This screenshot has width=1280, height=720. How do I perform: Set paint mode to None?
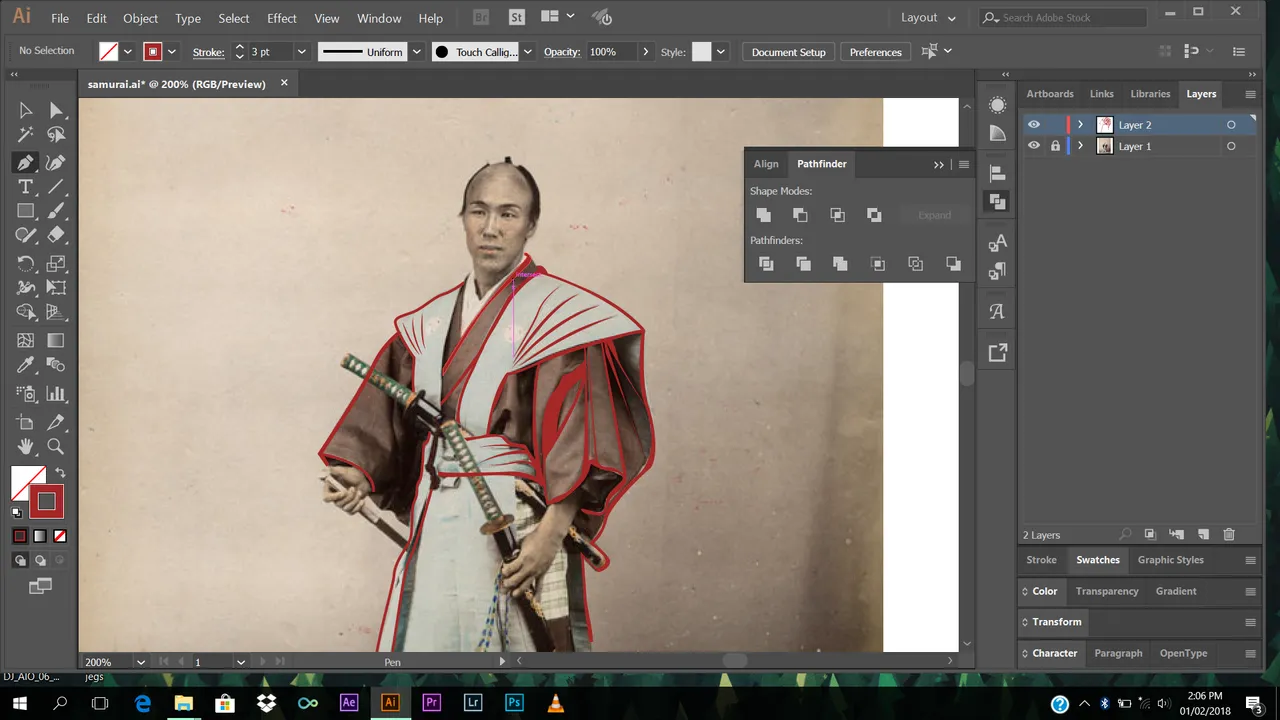[60, 536]
